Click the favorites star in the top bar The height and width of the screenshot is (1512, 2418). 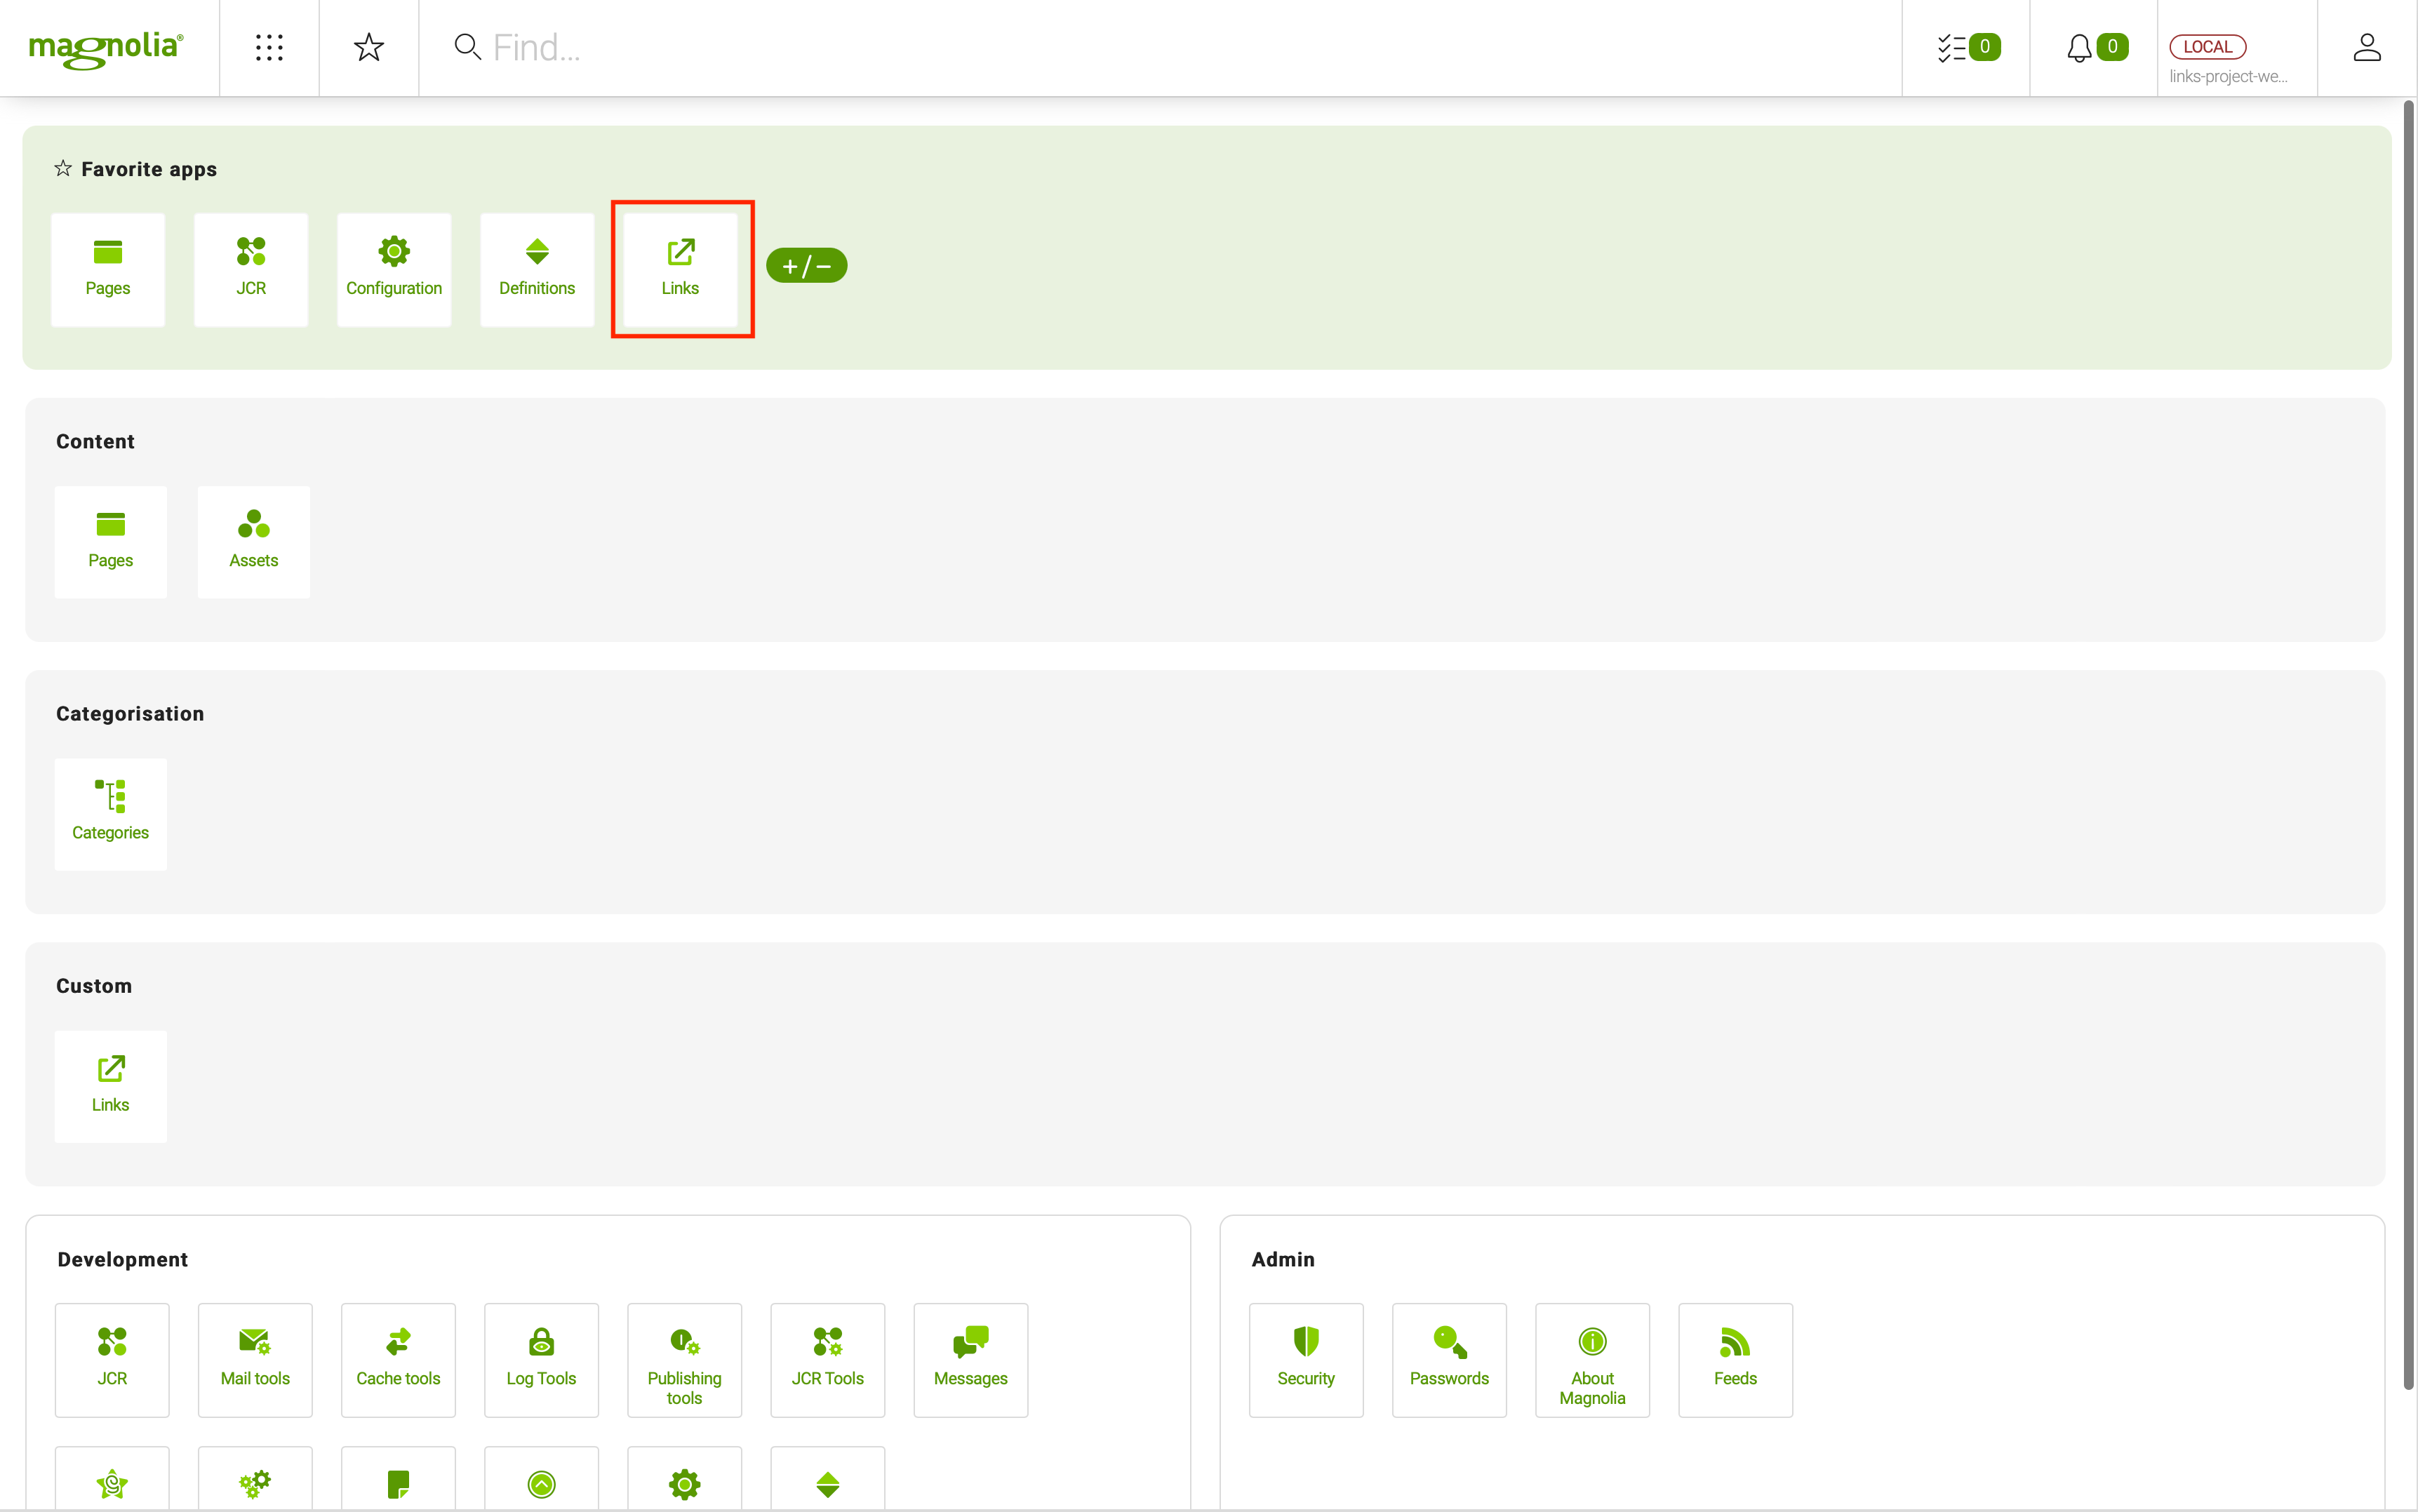pyautogui.click(x=368, y=47)
